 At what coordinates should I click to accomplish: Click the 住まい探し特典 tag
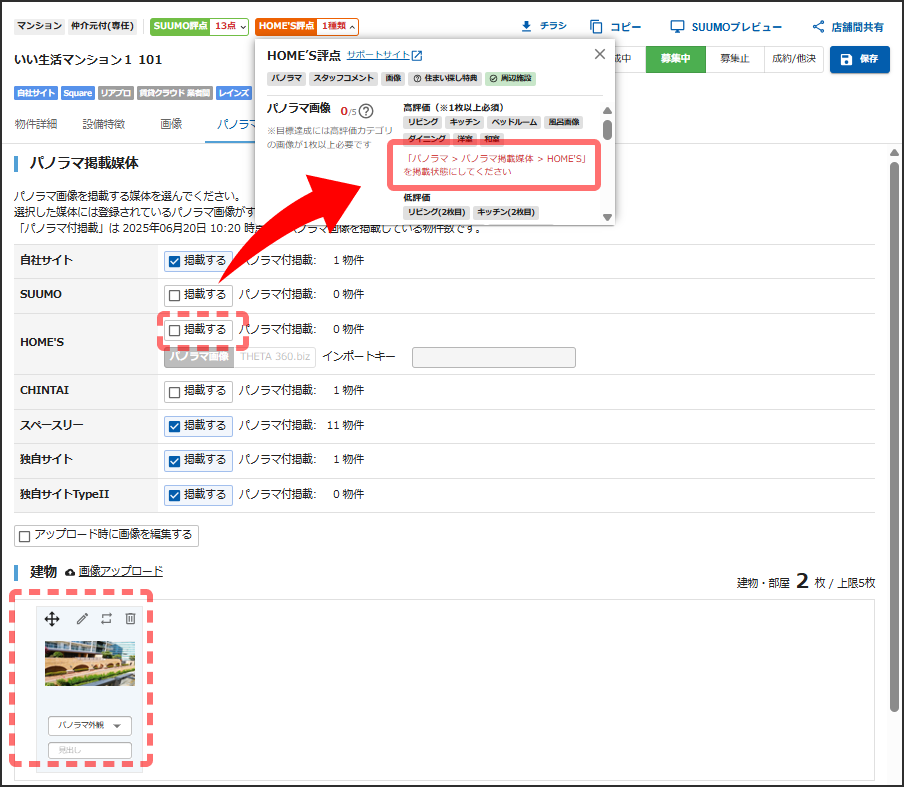pyautogui.click(x=445, y=78)
